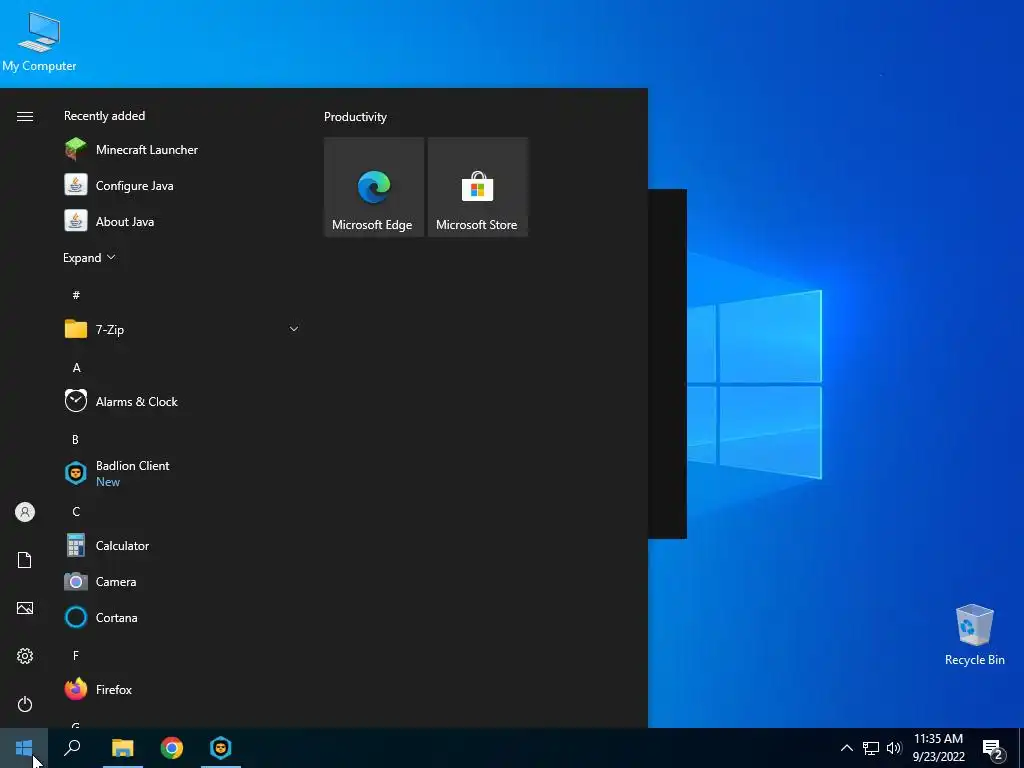Open the clock showing 11:35 AM
The width and height of the screenshot is (1024, 768).
point(938,748)
